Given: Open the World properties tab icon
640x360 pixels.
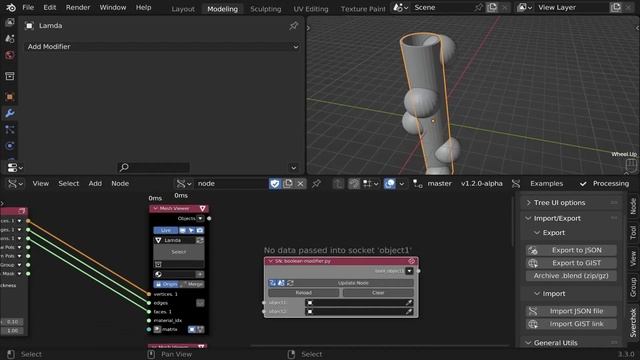Looking at the screenshot, I should coord(10,55).
